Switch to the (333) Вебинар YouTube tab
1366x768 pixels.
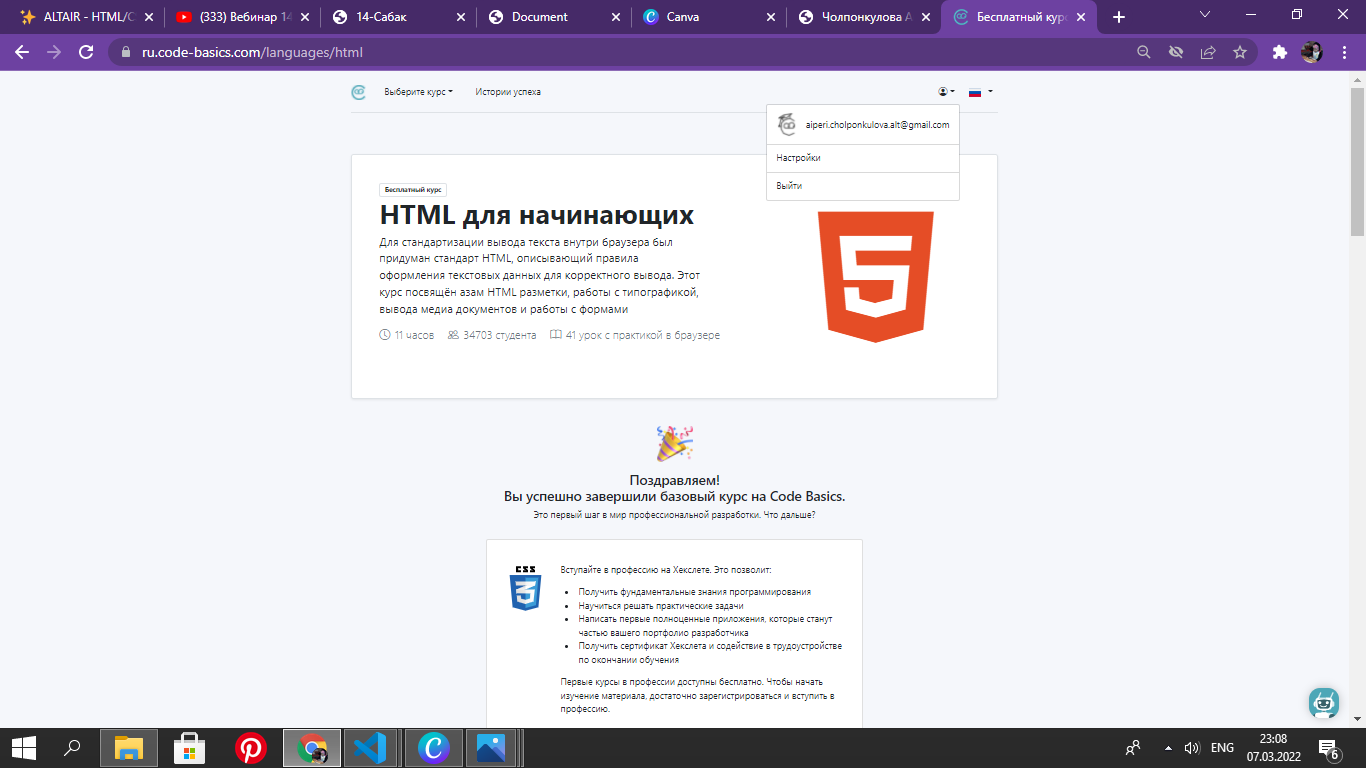click(240, 17)
